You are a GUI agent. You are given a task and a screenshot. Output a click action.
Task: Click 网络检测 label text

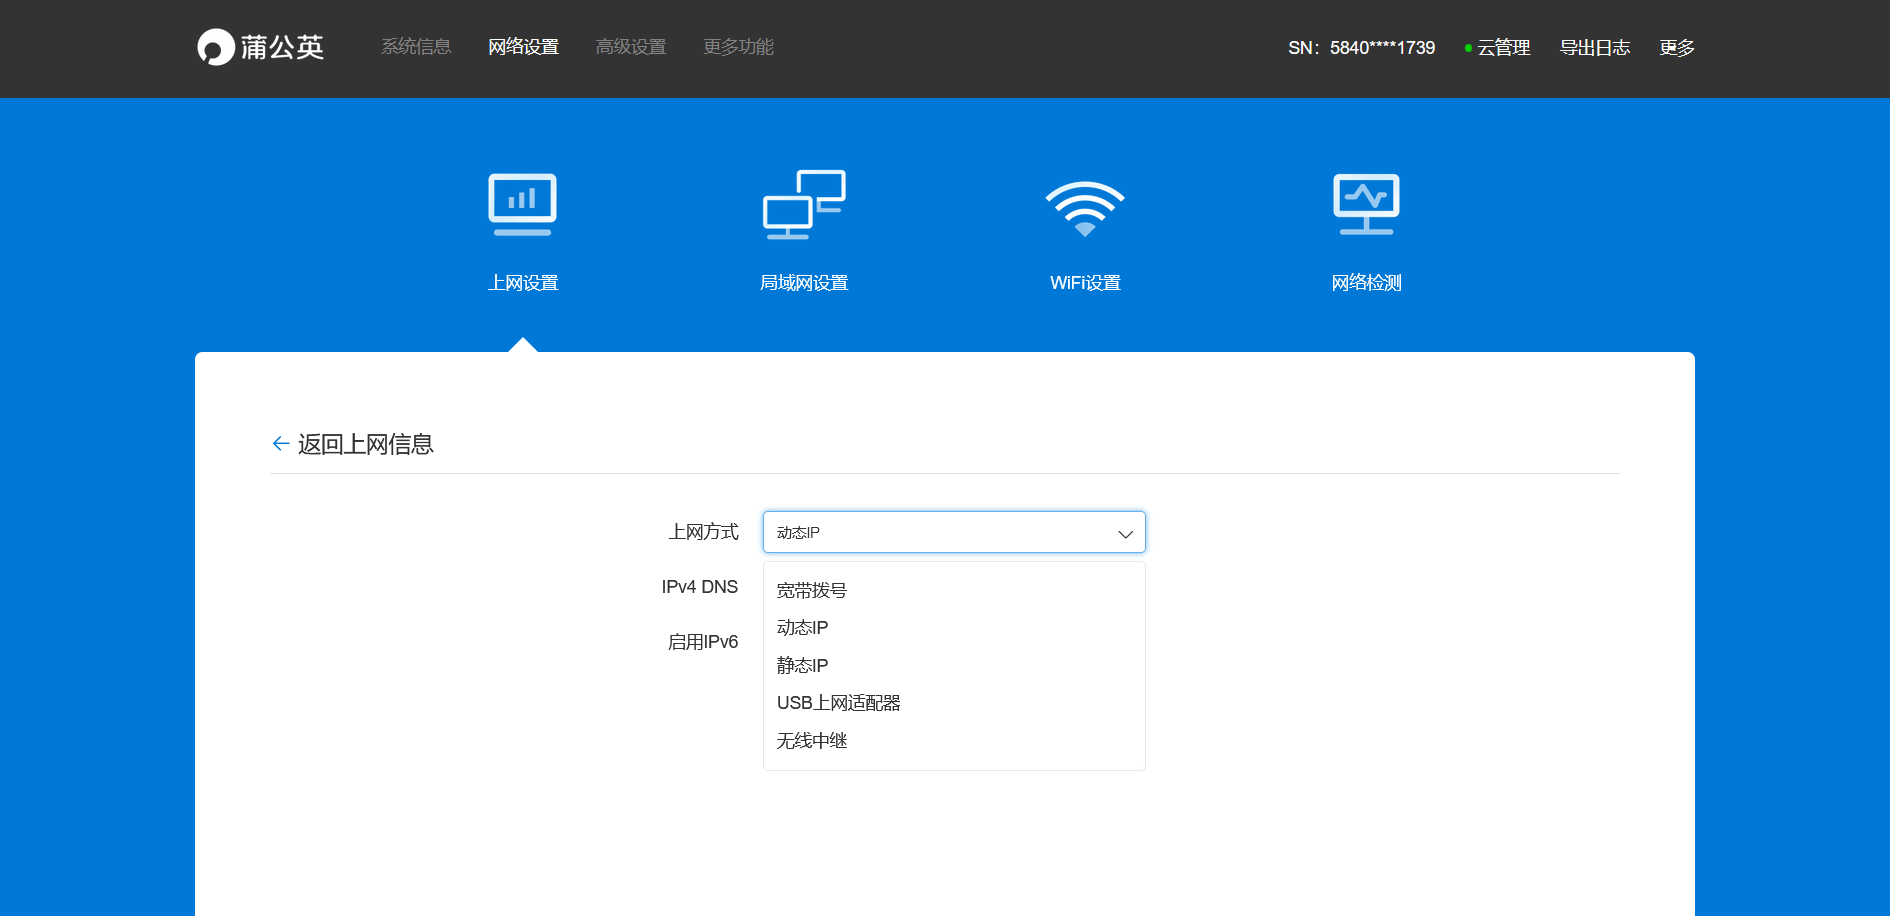[1366, 283]
